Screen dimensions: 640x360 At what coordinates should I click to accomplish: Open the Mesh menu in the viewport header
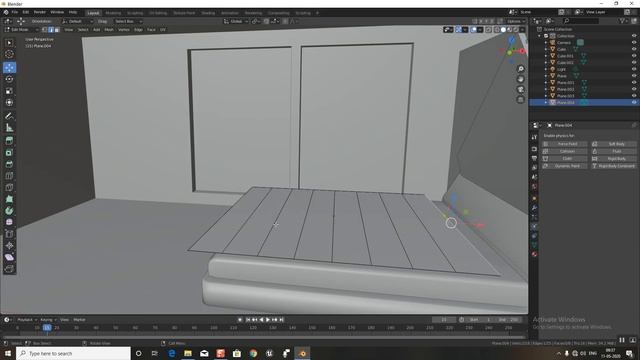pos(109,30)
